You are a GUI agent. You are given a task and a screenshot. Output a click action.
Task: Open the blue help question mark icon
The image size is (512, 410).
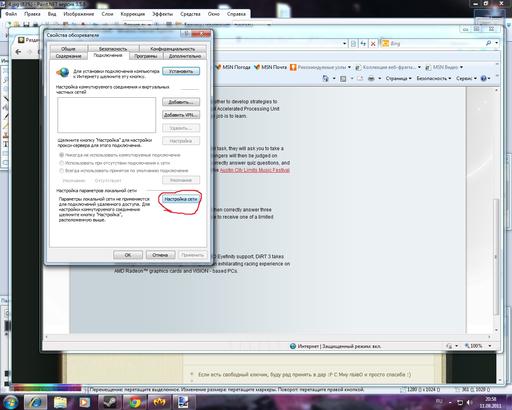click(x=484, y=78)
